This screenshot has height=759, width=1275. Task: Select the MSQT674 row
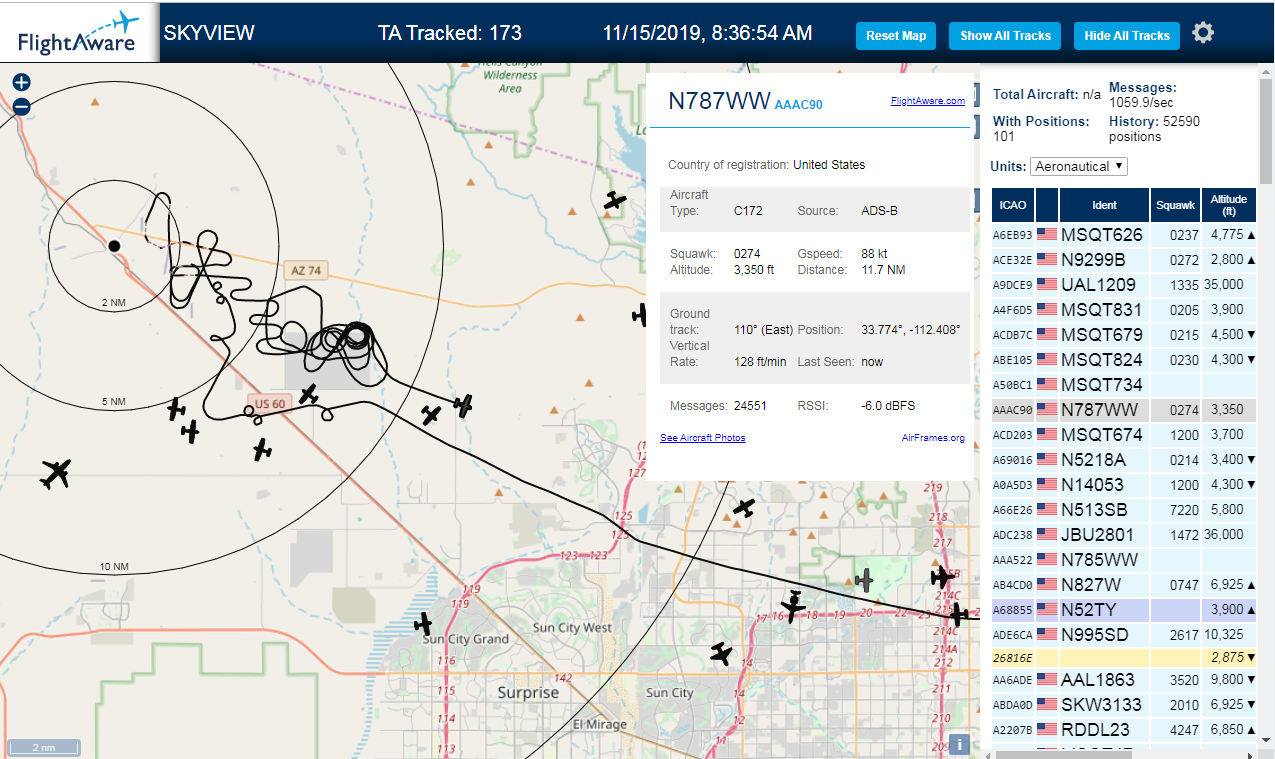click(1124, 435)
